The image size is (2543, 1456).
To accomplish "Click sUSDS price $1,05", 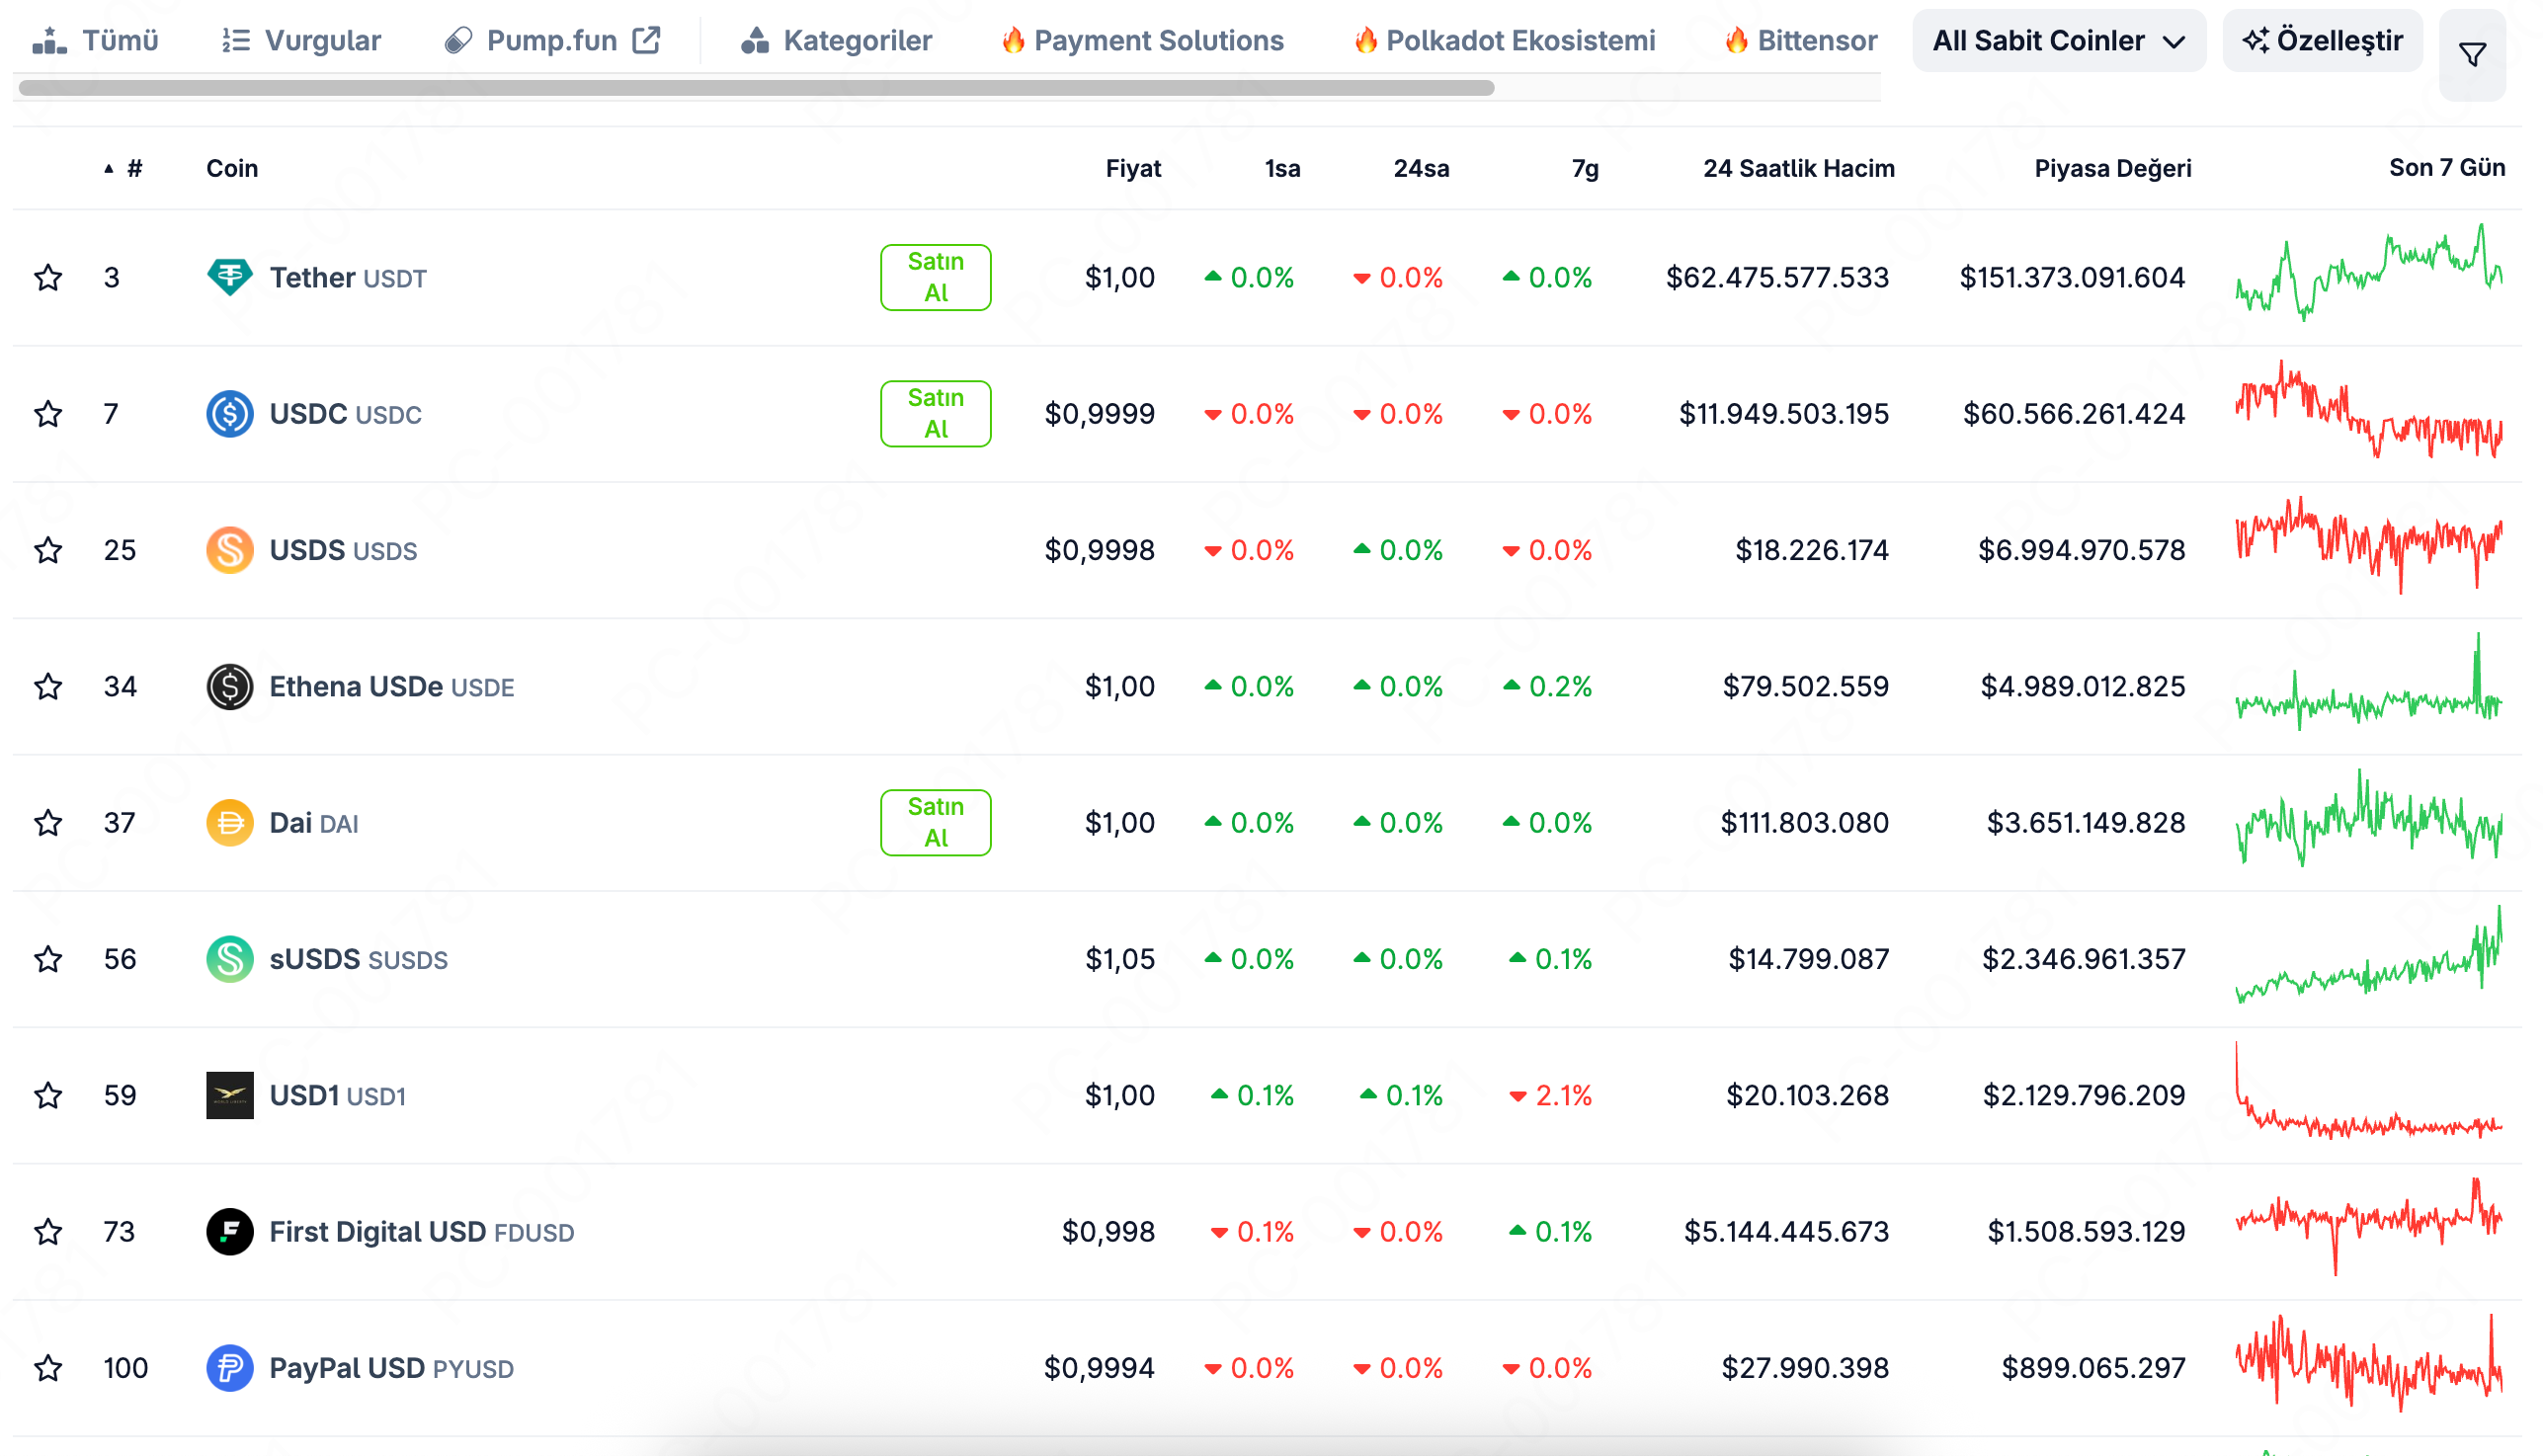I will pos(1119,959).
